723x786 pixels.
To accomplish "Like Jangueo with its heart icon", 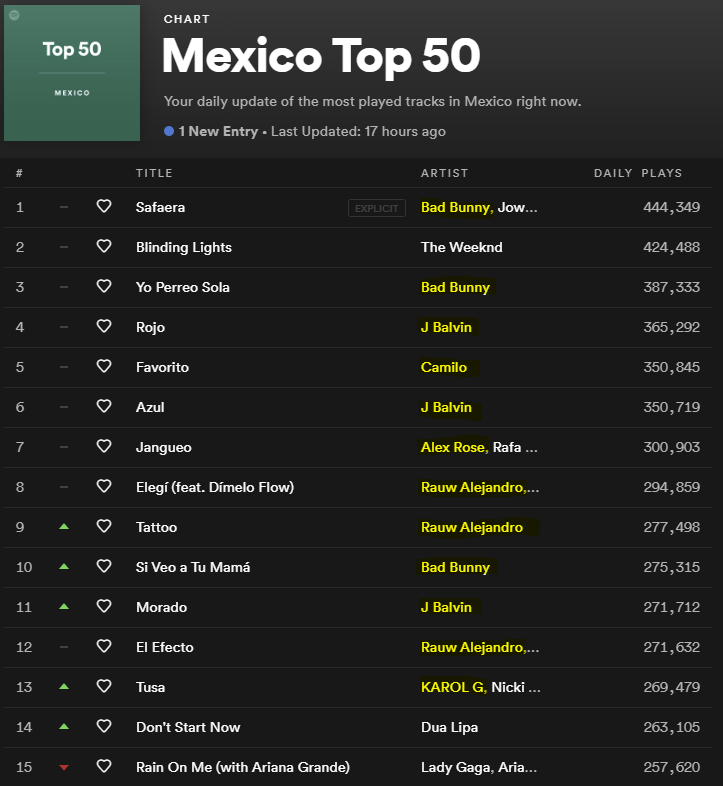I will tap(104, 446).
